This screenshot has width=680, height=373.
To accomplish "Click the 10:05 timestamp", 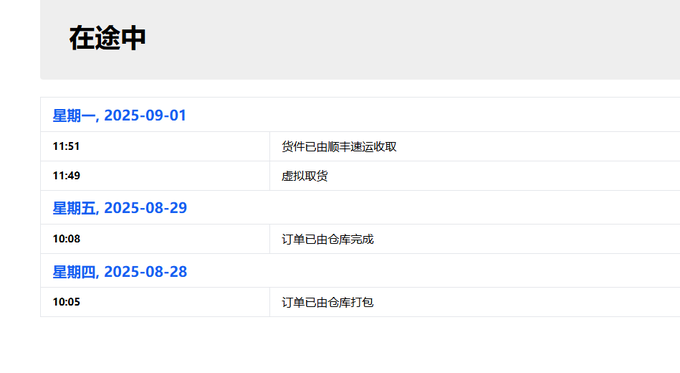I will [66, 302].
